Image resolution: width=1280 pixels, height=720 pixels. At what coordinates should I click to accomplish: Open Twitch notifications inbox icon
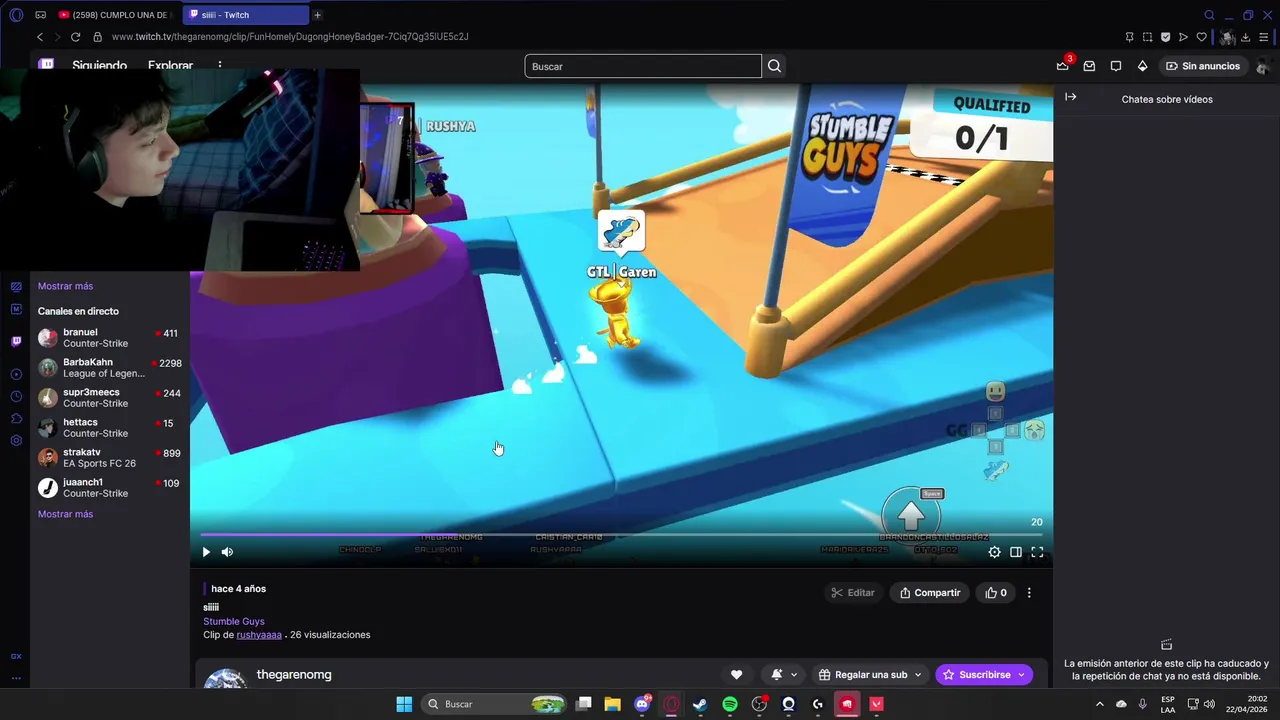point(1089,66)
